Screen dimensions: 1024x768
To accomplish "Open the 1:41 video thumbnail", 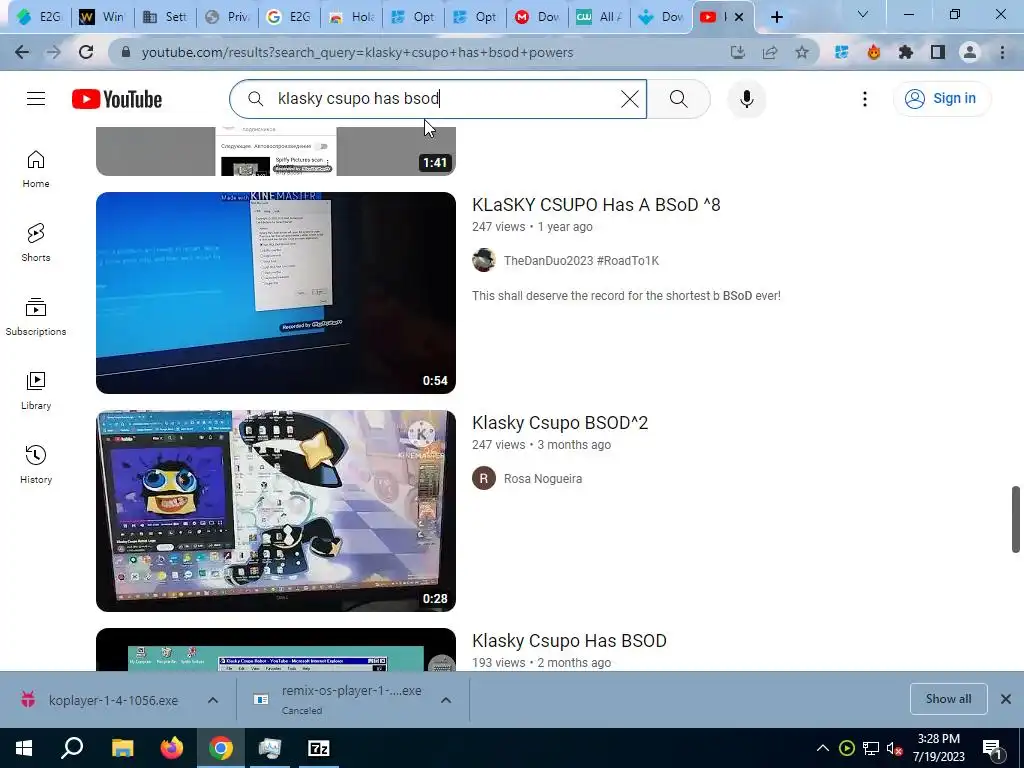I will point(276,152).
